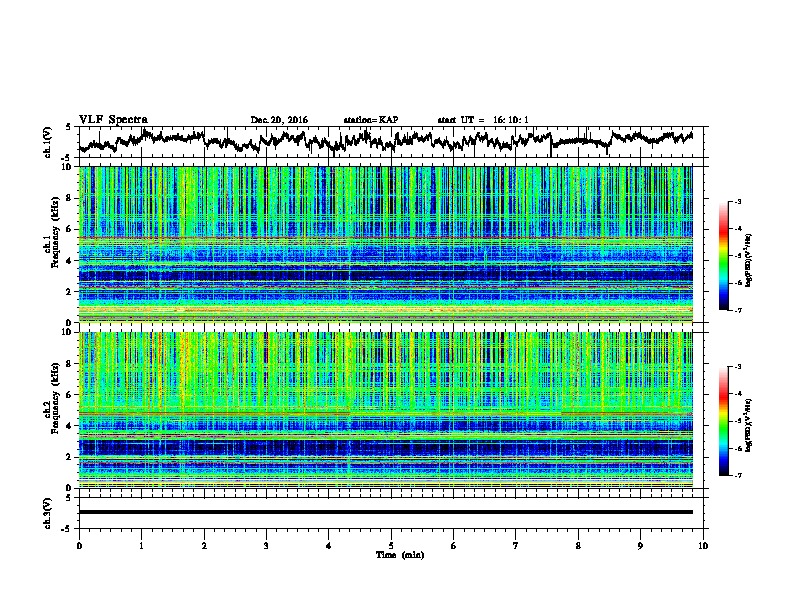Click the ch.1 frequency tick label "8"
Screen dimensions: 792x612
pos(70,198)
